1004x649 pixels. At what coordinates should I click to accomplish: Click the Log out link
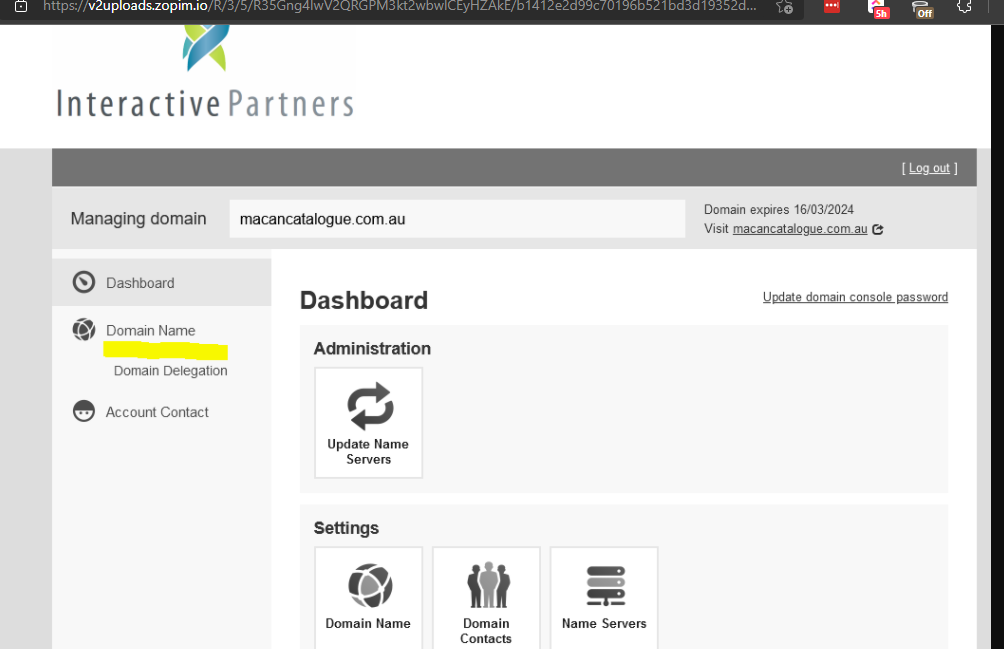(930, 168)
